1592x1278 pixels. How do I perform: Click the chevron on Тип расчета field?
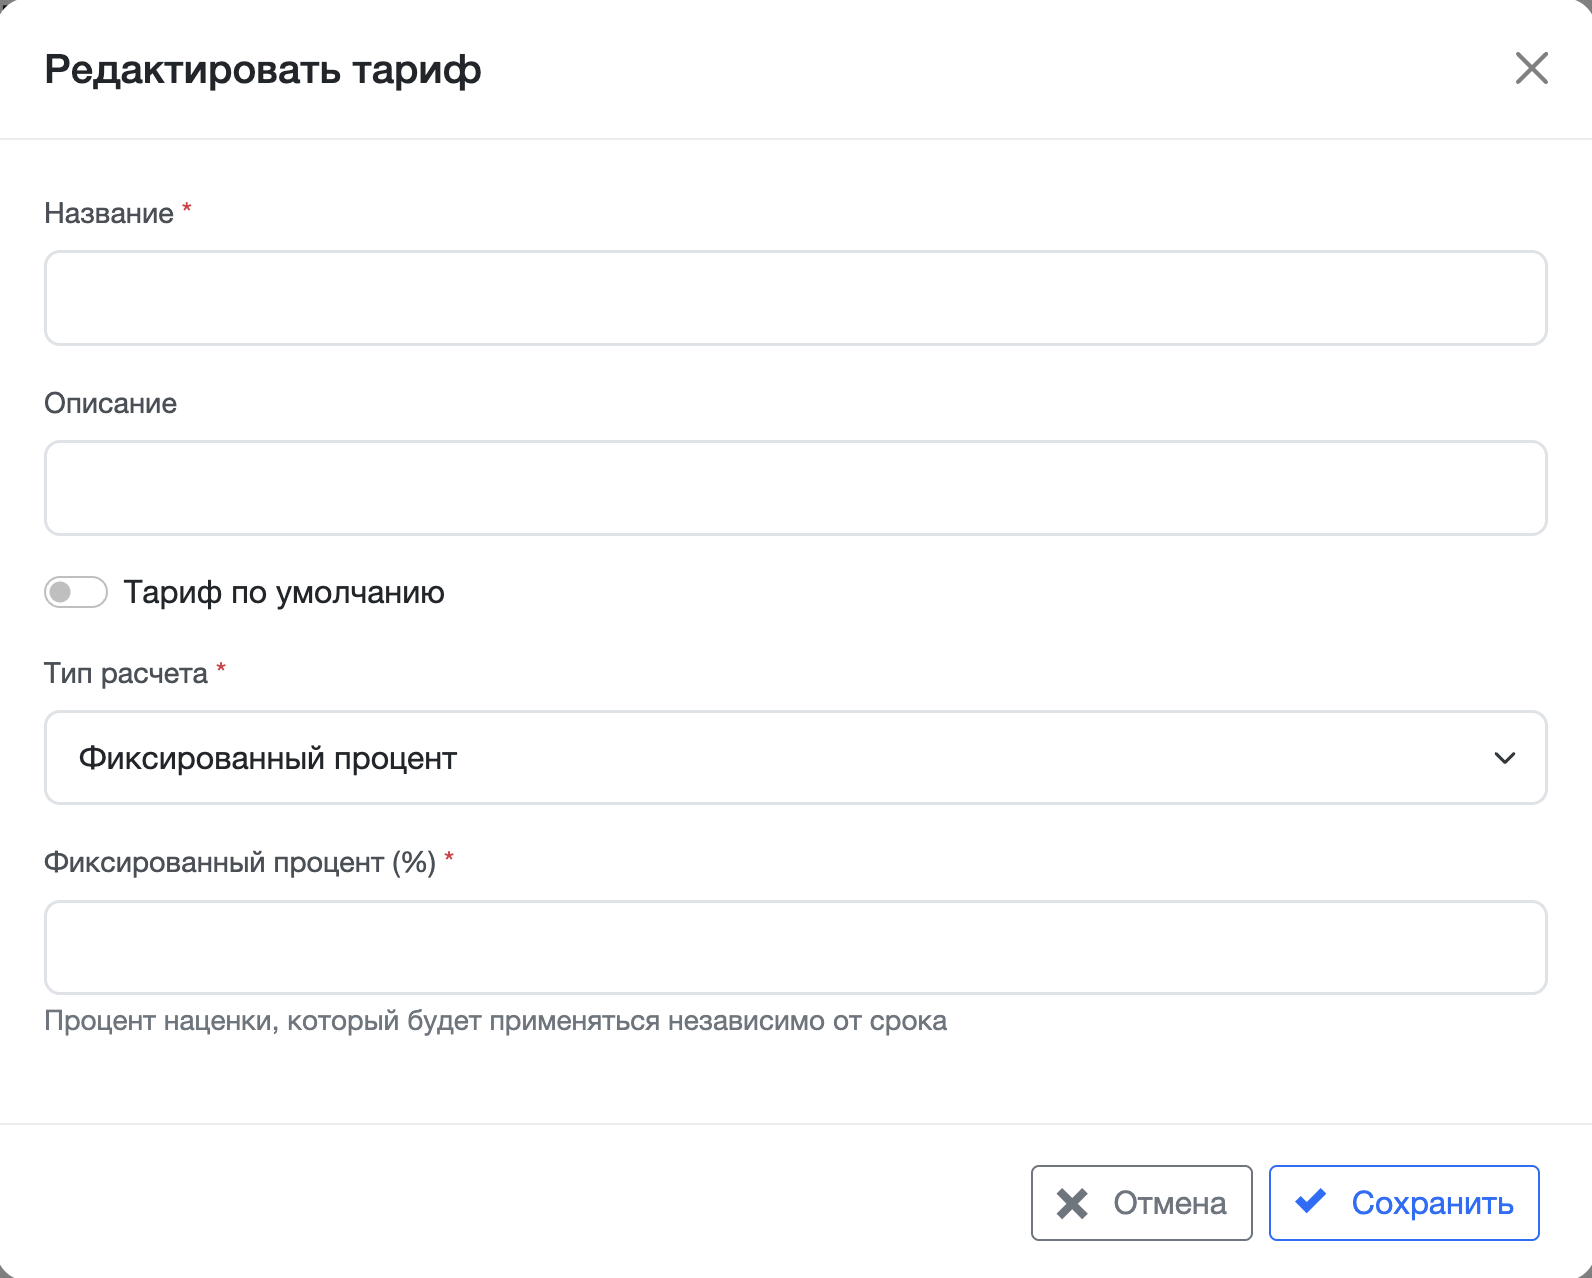tap(1504, 758)
